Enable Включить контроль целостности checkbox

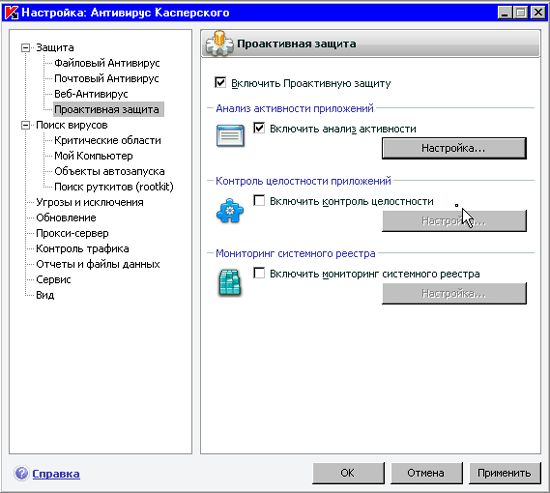click(x=259, y=201)
